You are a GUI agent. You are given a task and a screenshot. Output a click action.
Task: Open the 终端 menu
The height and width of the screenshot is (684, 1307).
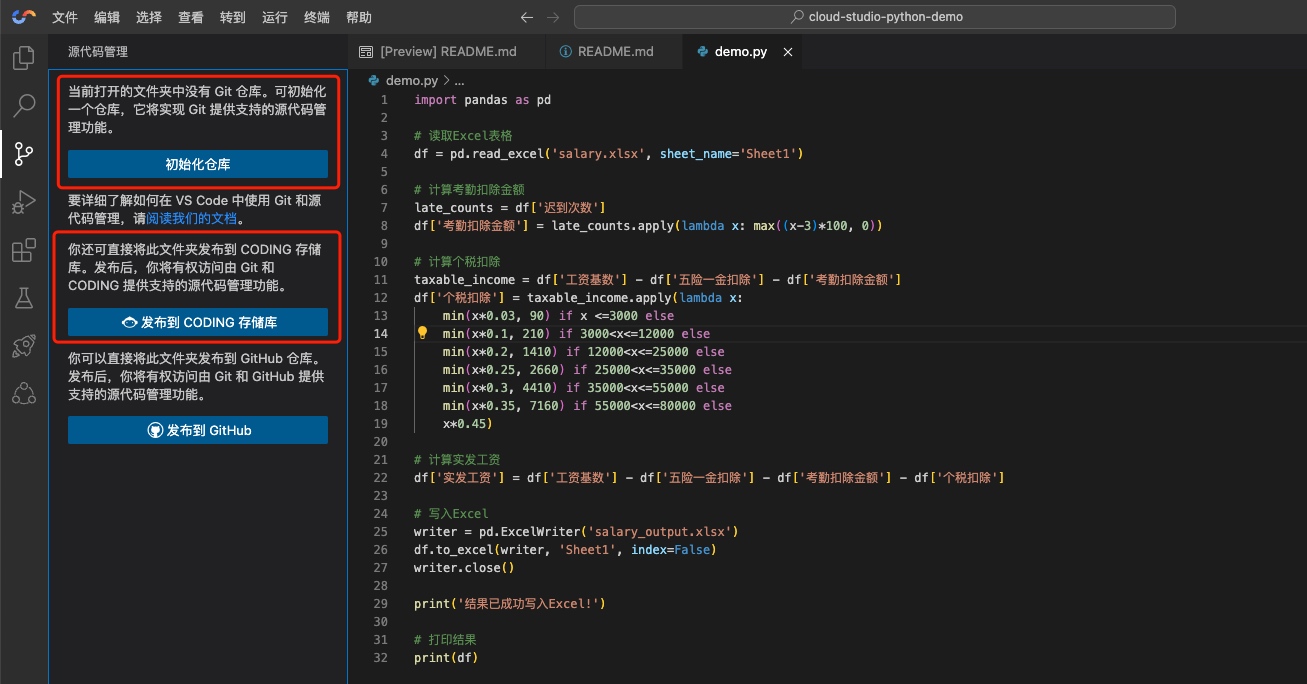(x=316, y=17)
